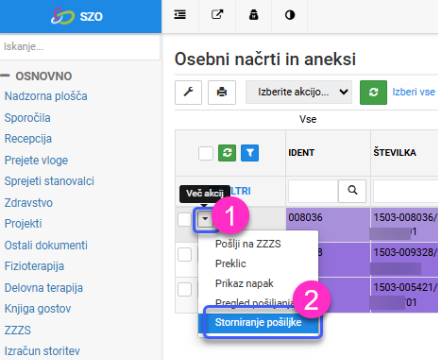
Task: Tick the checkbox for row 008036
Action: click(184, 220)
